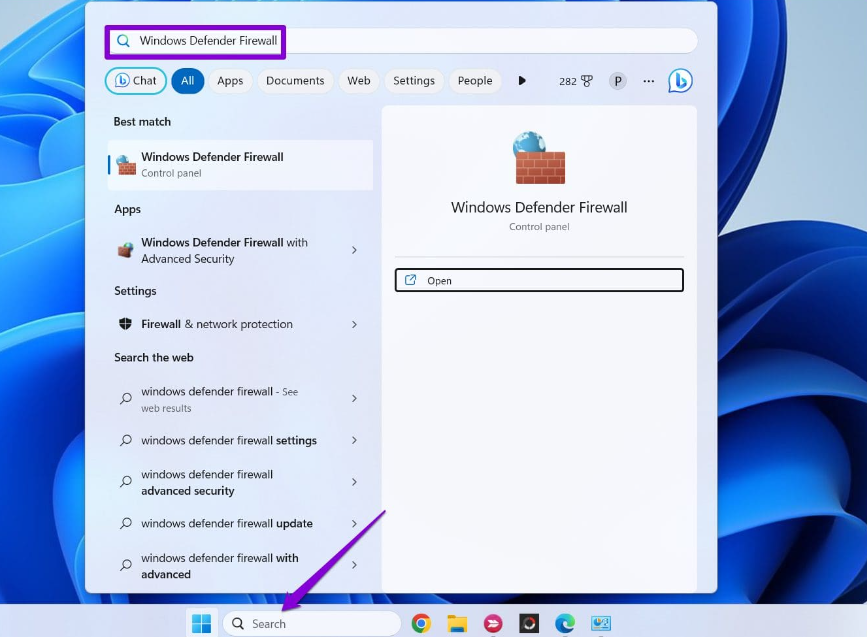The width and height of the screenshot is (867, 637).
Task: Expand the 'windows defender firewall settings' chevron
Action: tap(354, 440)
